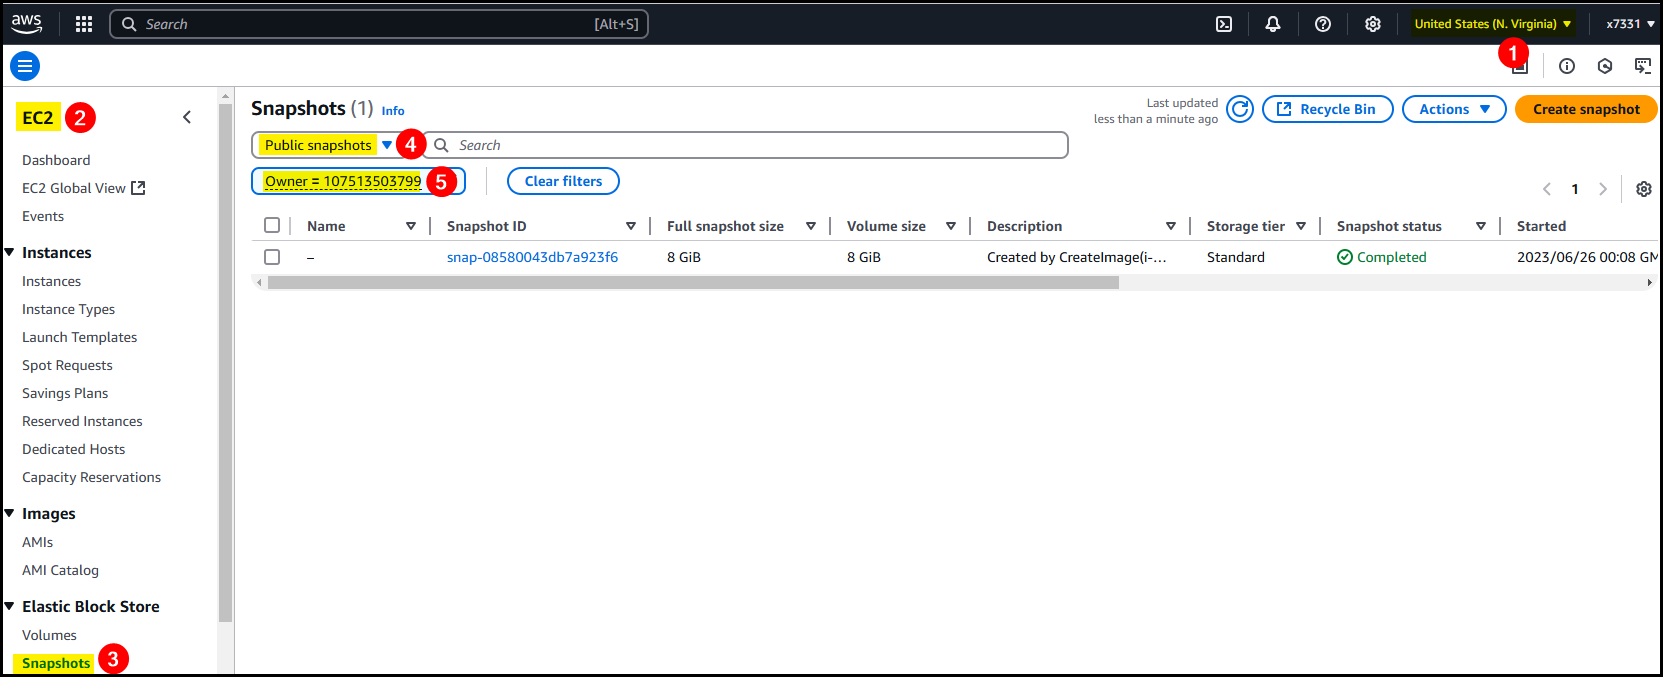The height and width of the screenshot is (677, 1663).
Task: Select Snapshots in sidebar
Action: click(56, 663)
